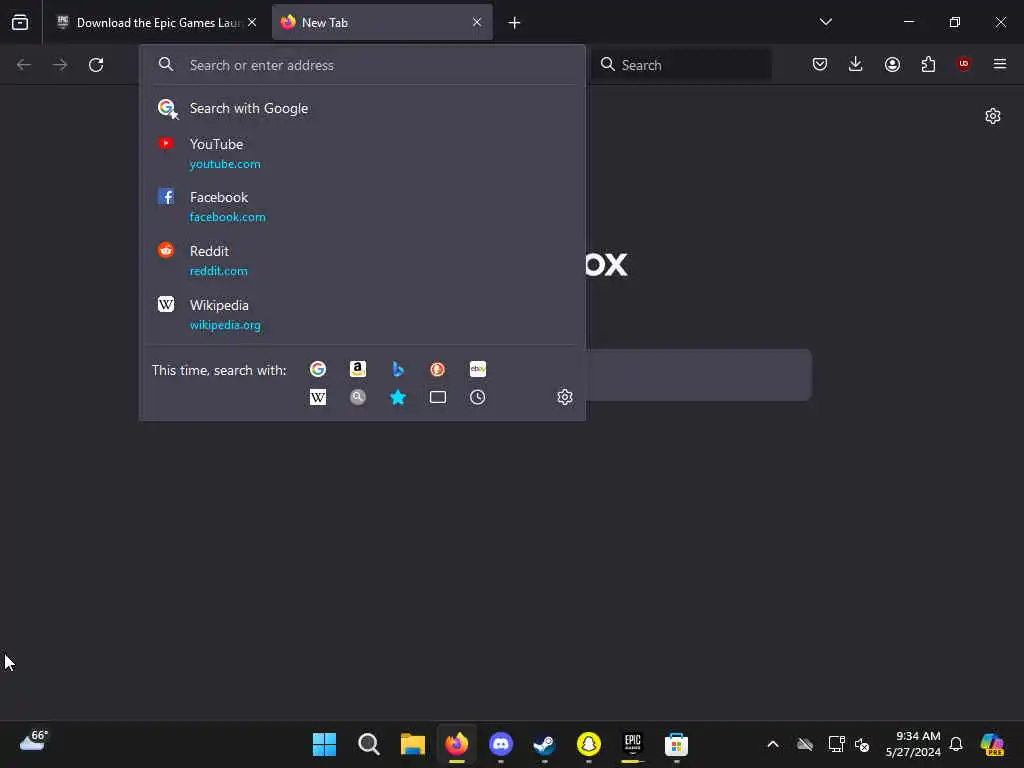Screen dimensions: 1024x768
Task: Personalize new tab with gear icon
Action: click(993, 116)
